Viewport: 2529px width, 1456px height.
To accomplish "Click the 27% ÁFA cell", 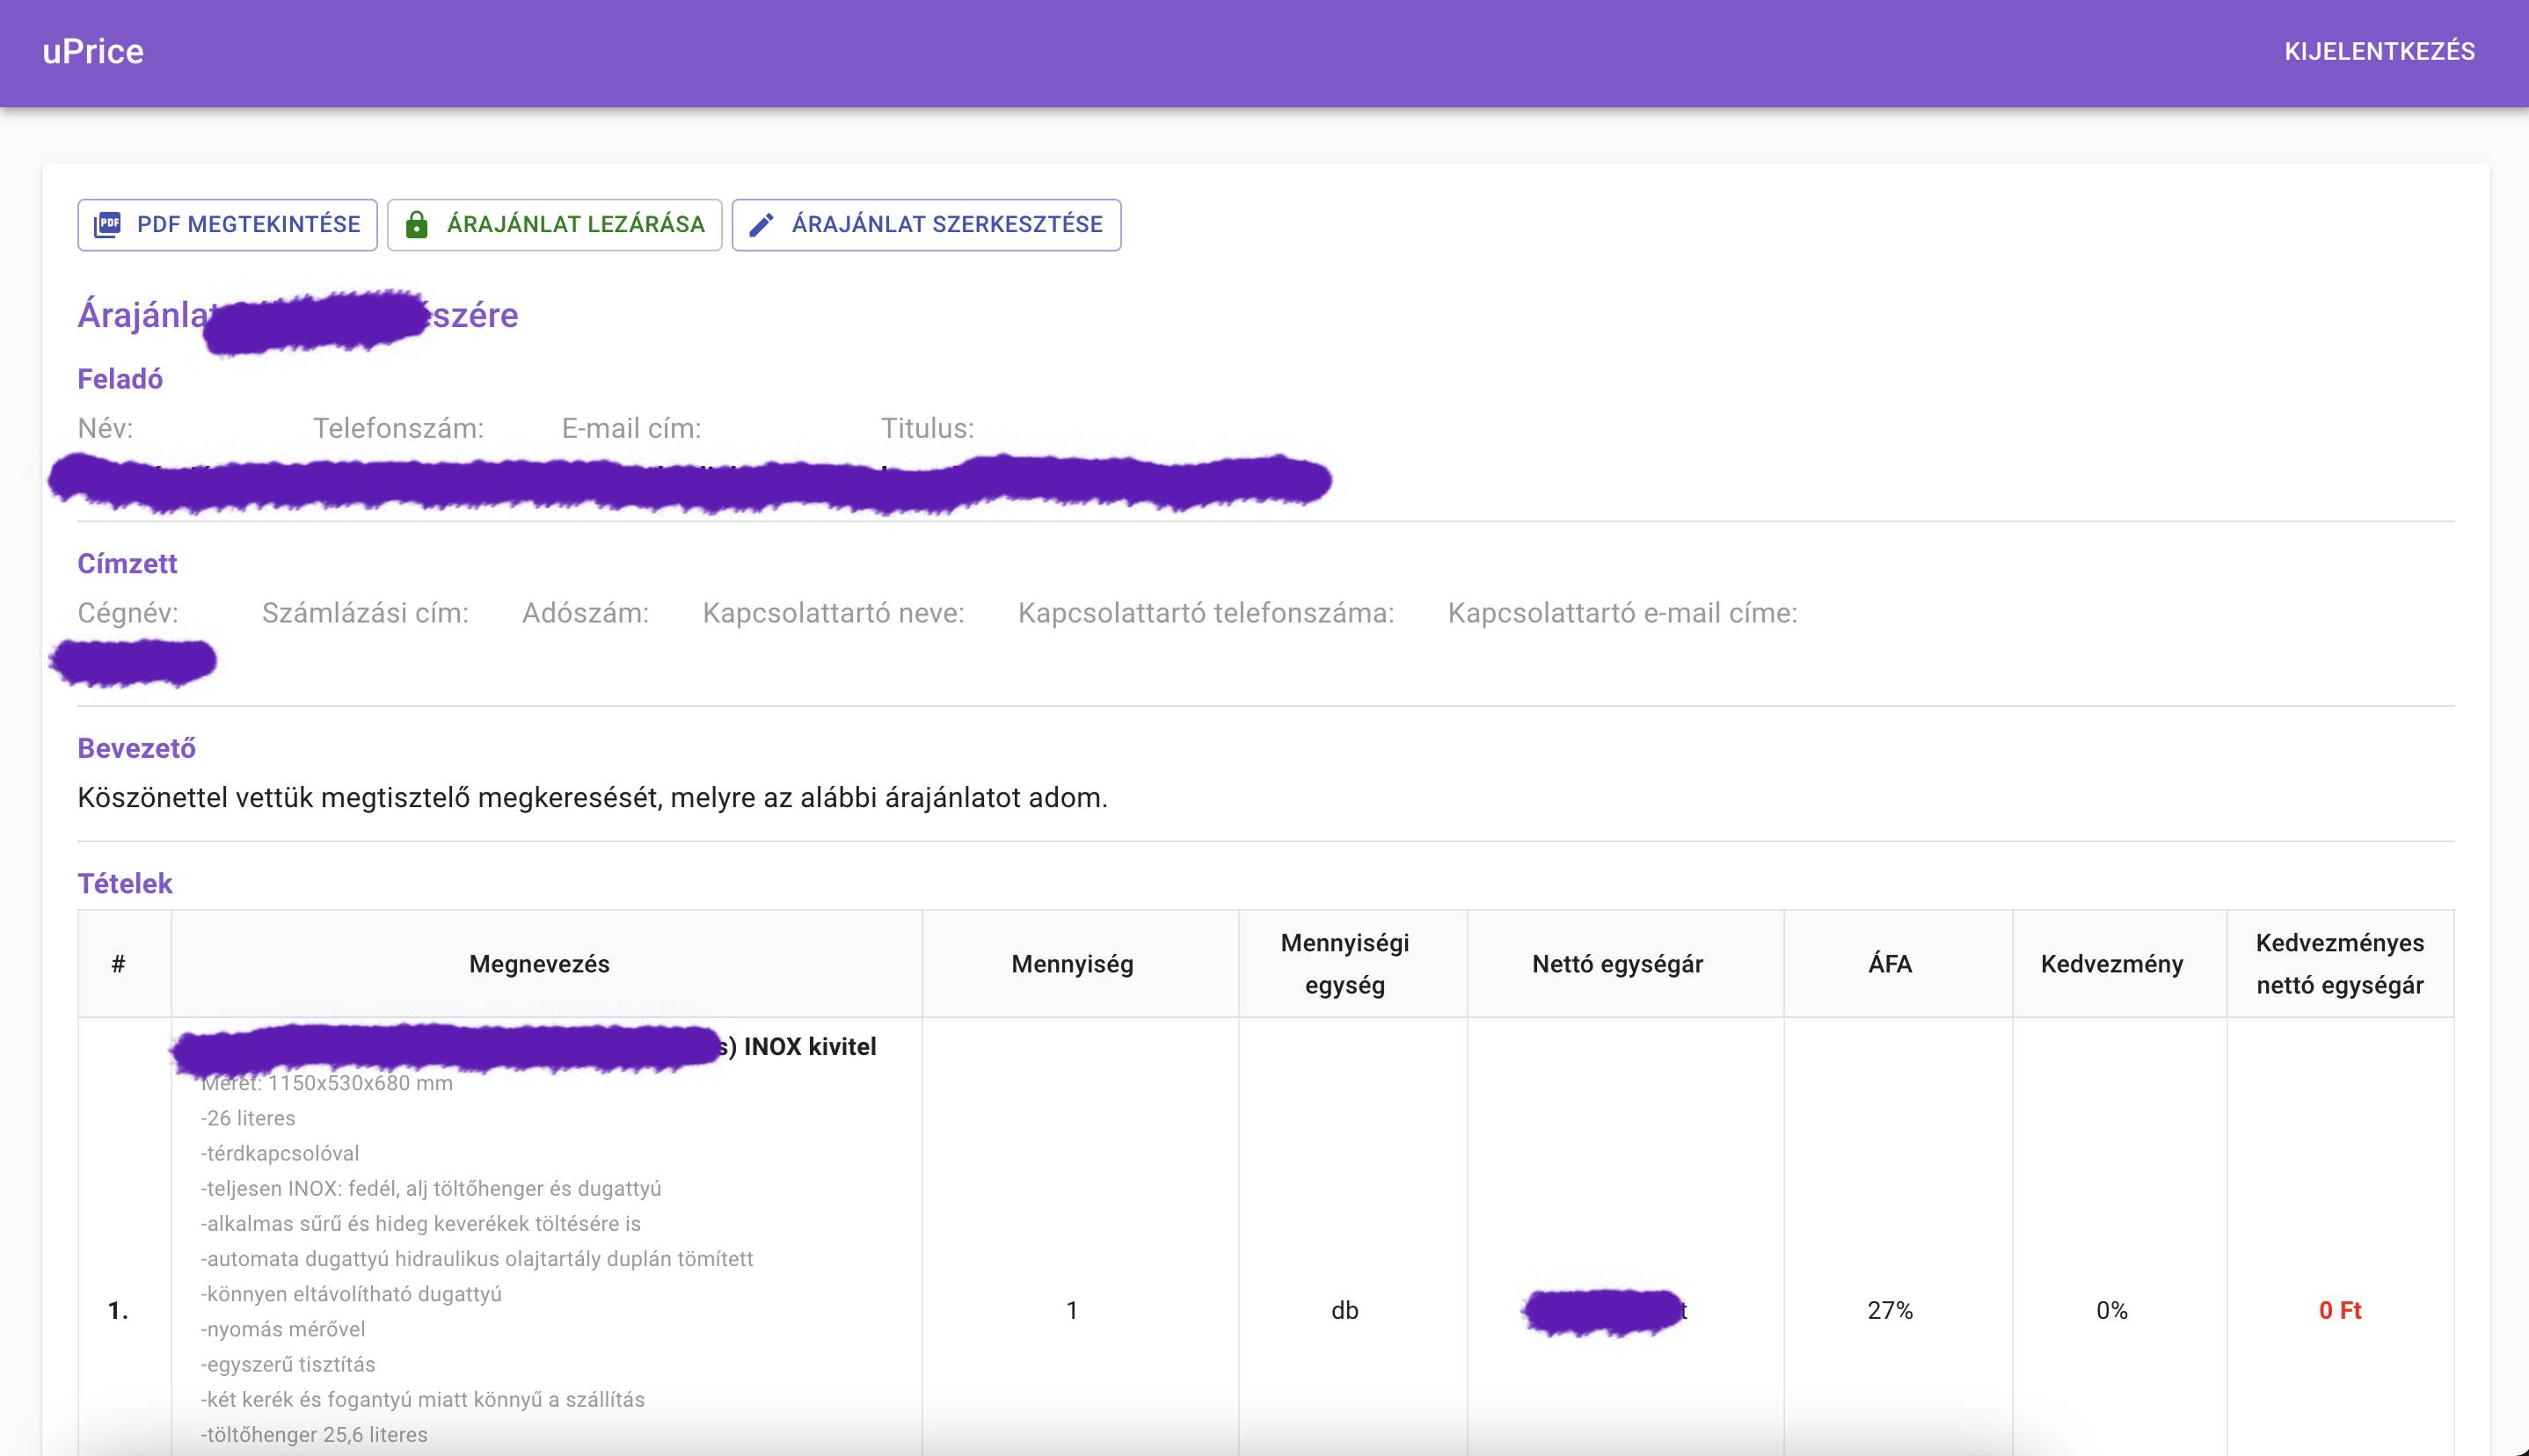I will point(1890,1310).
